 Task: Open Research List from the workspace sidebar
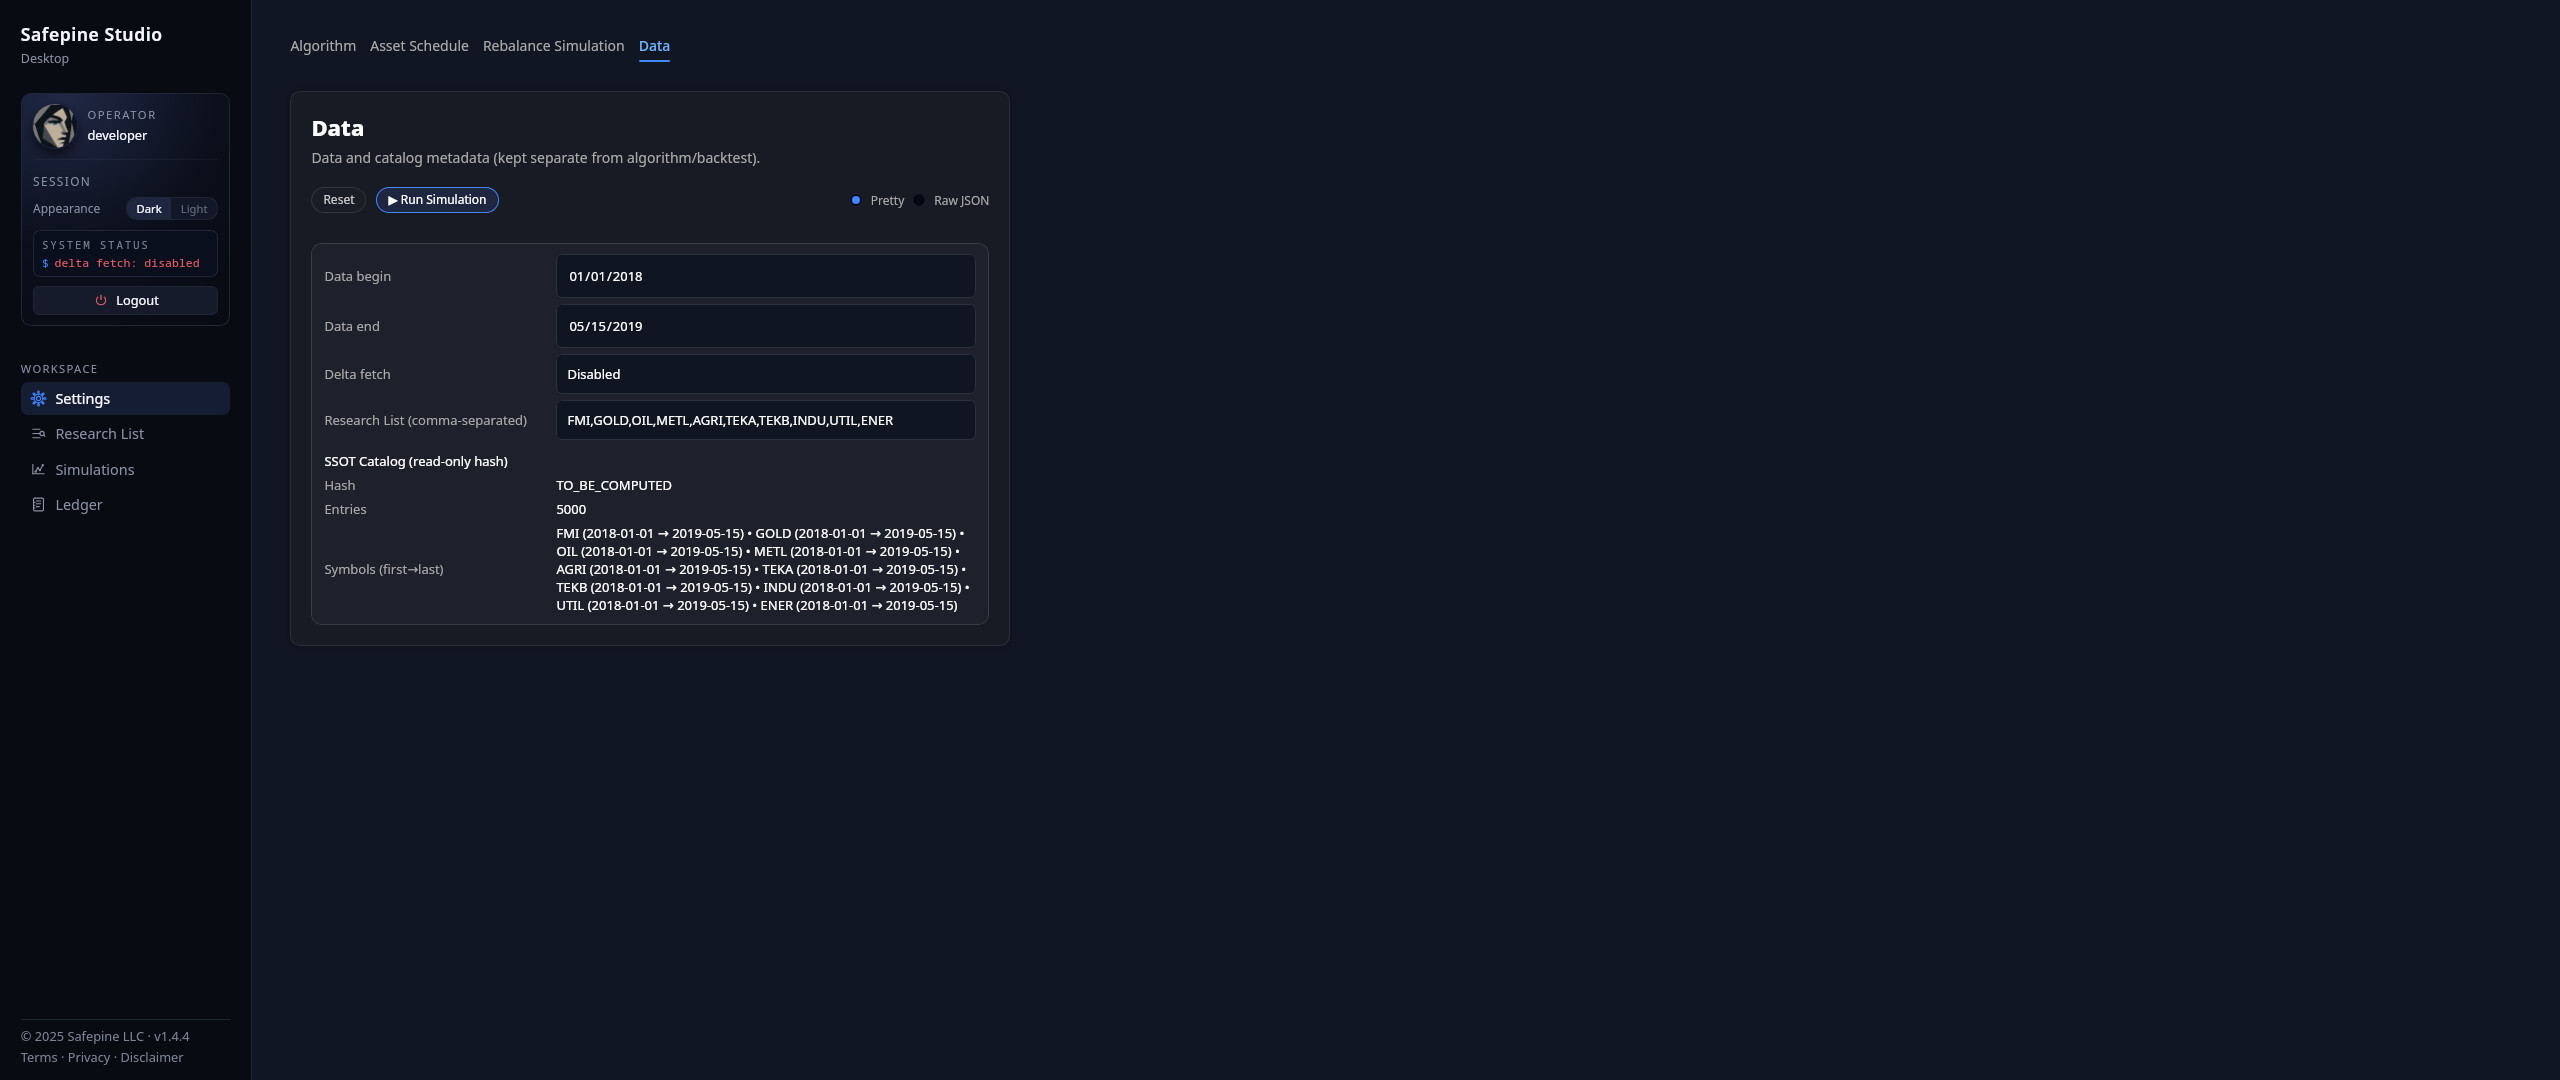(x=100, y=433)
